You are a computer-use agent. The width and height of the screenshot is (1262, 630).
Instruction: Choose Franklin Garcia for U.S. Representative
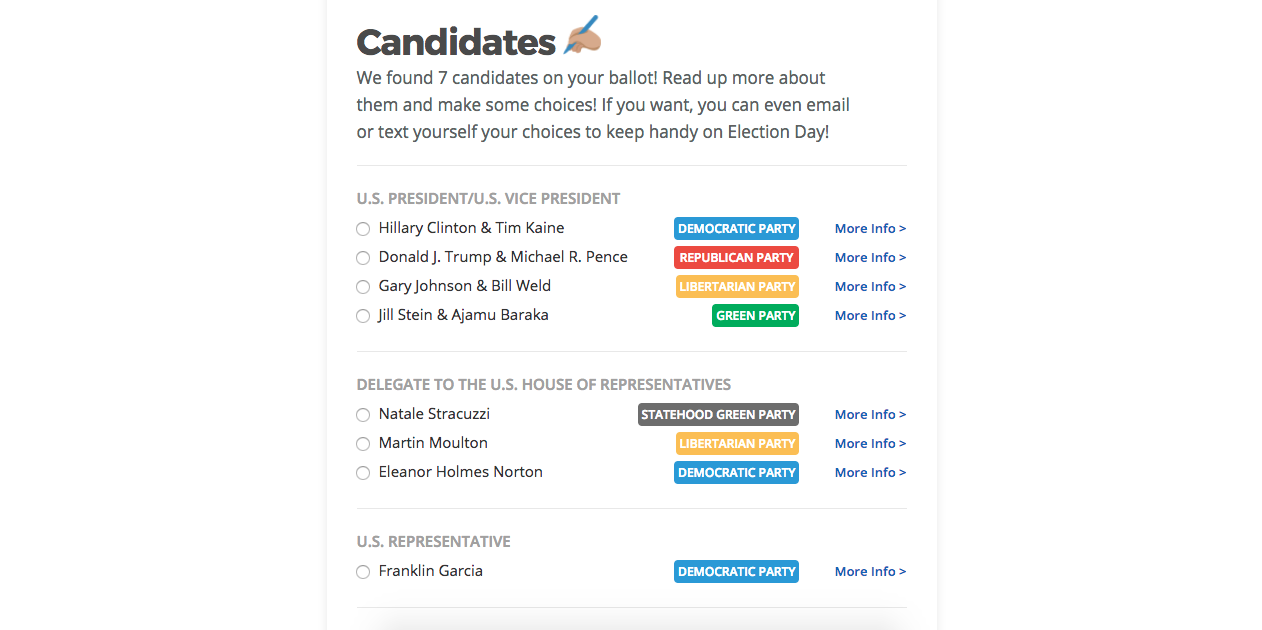[x=363, y=572]
